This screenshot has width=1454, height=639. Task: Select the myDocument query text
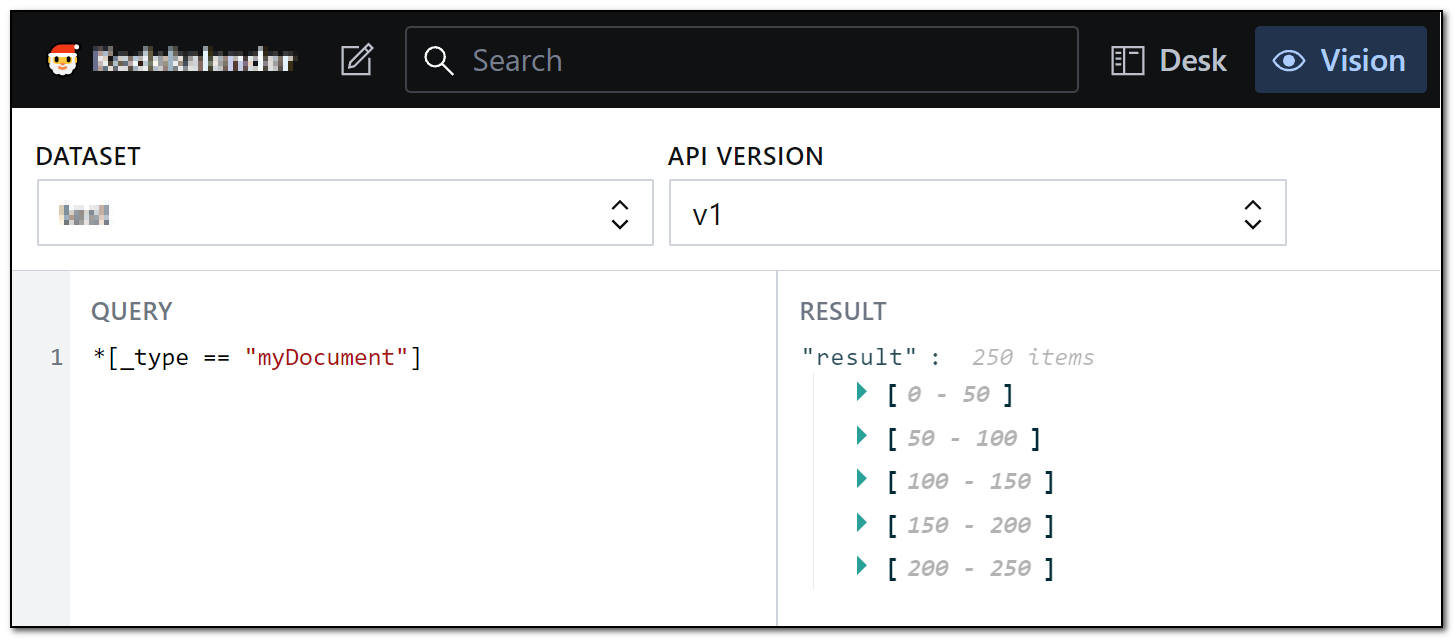[320, 357]
